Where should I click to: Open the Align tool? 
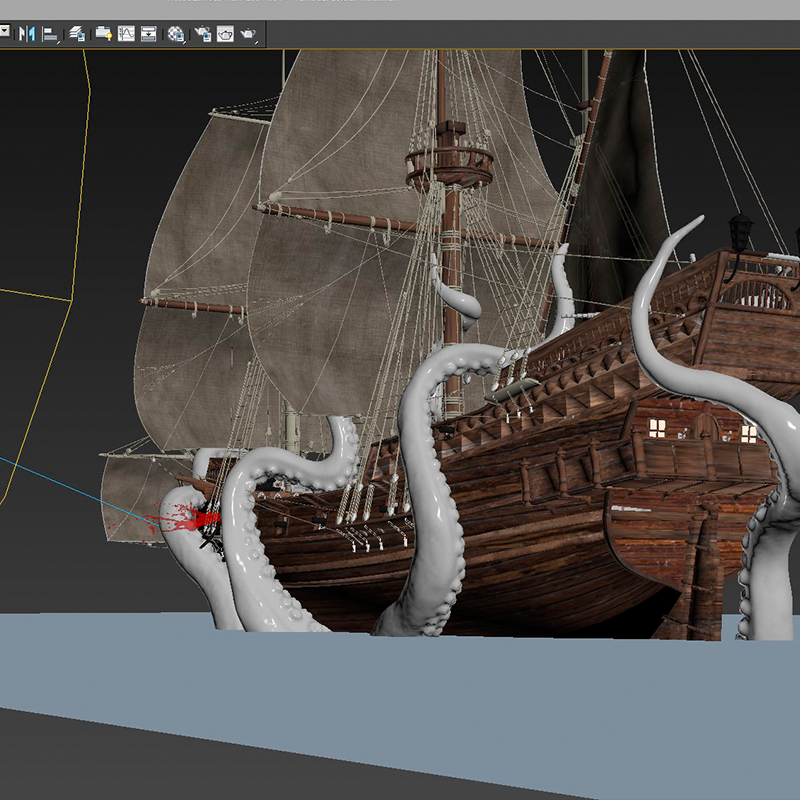tap(49, 34)
